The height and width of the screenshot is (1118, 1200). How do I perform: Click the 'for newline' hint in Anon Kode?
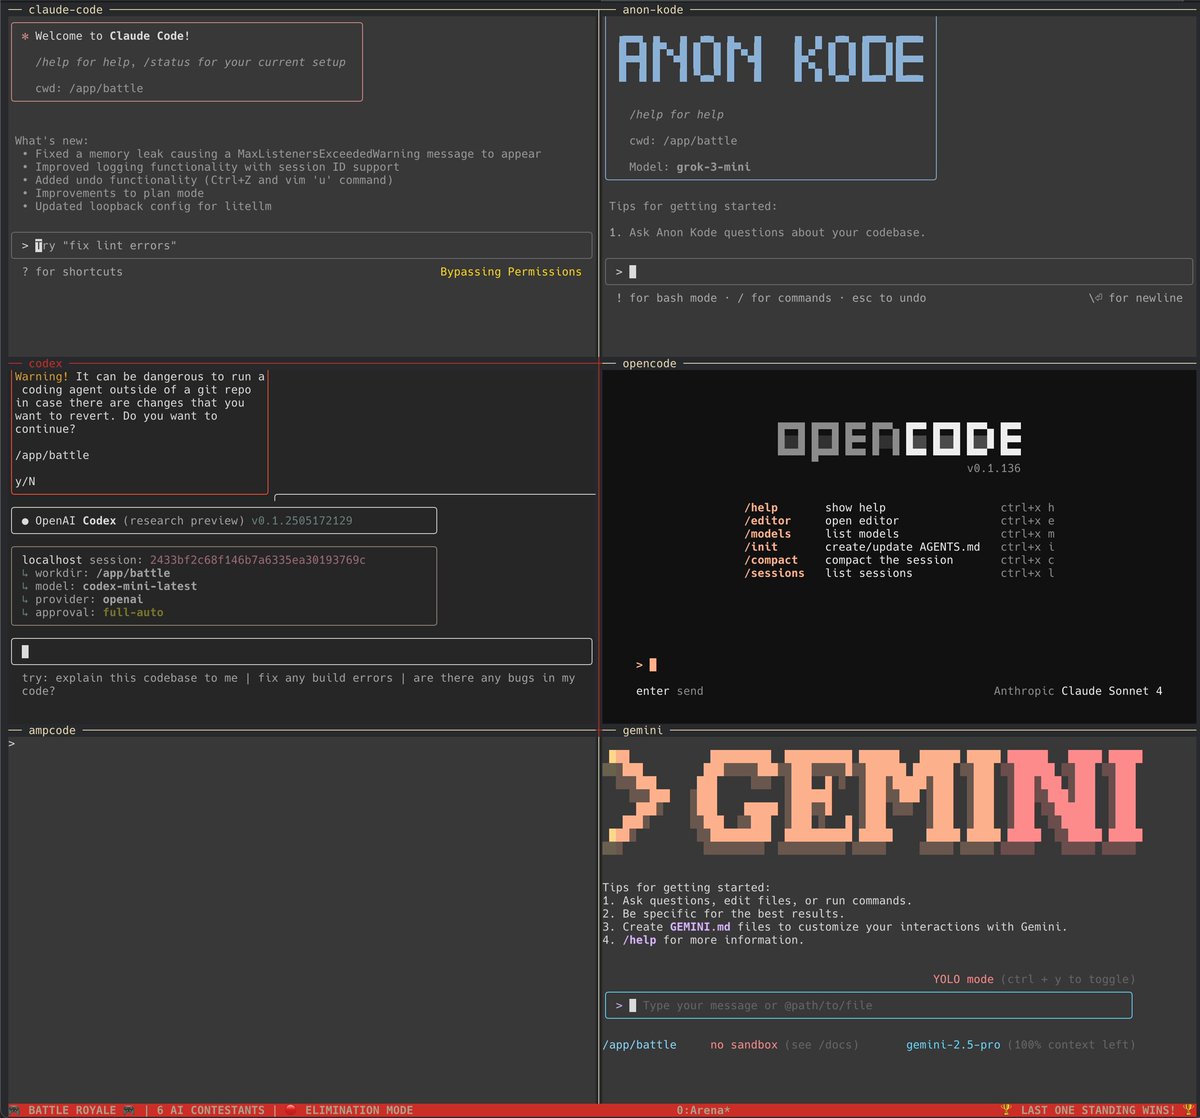1136,298
